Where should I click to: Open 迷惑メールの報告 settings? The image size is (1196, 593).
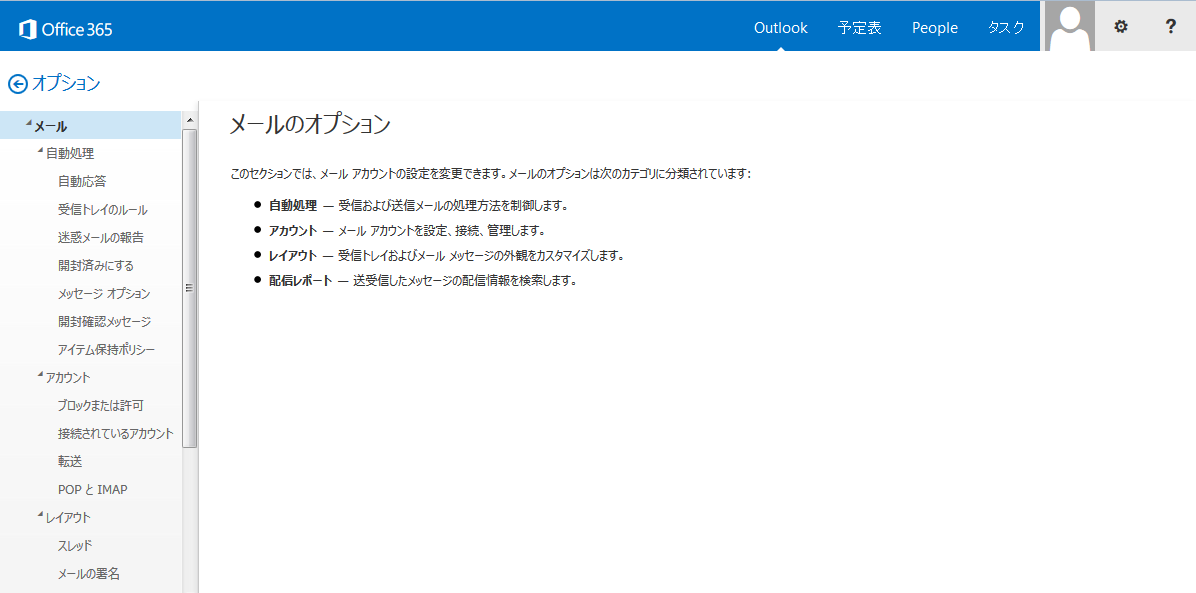click(x=101, y=237)
